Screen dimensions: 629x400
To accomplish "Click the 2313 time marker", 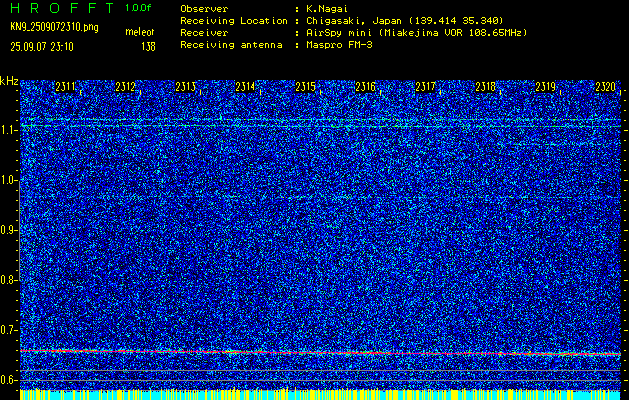I will (x=185, y=87).
